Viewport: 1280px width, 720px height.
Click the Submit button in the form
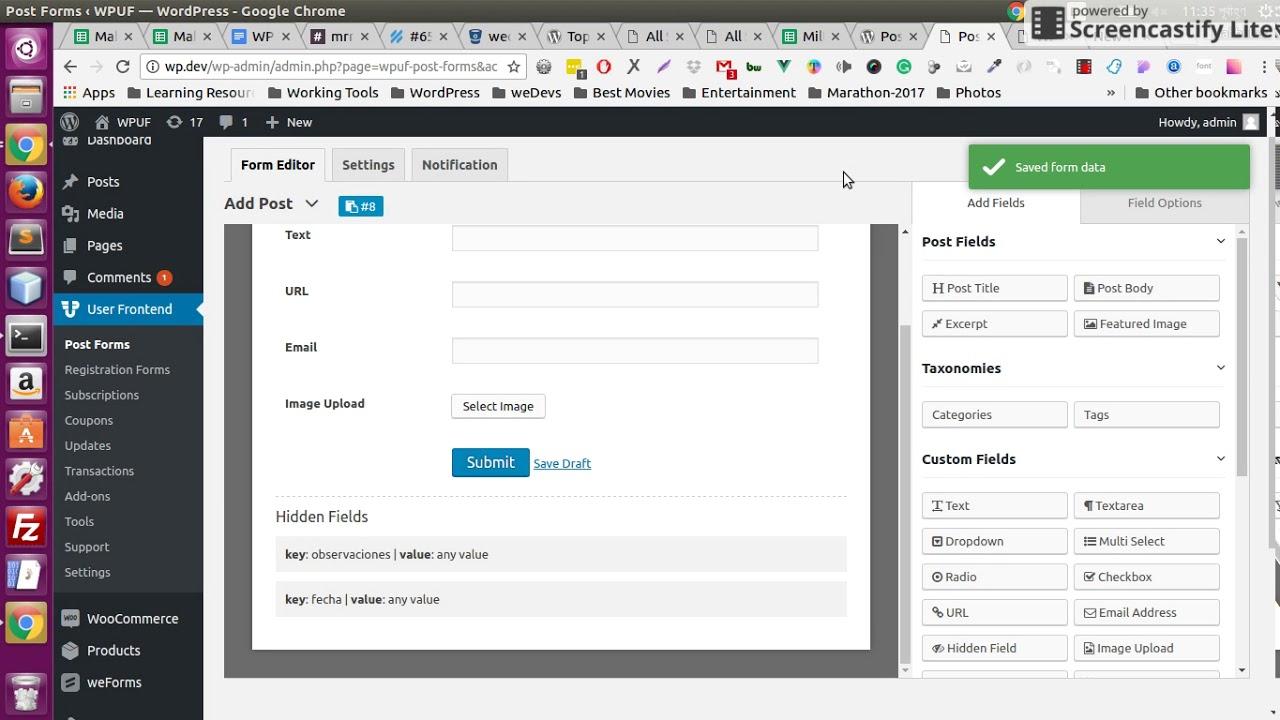coord(490,462)
